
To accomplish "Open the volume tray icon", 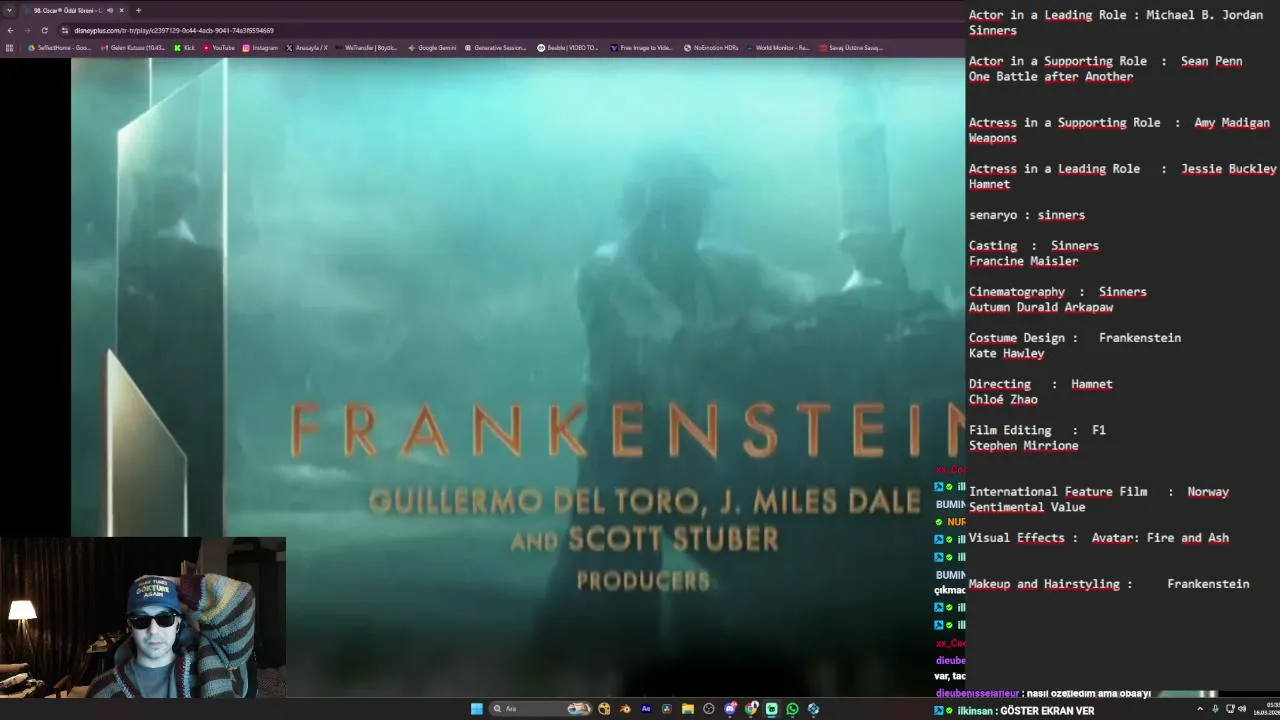I will (x=1242, y=709).
